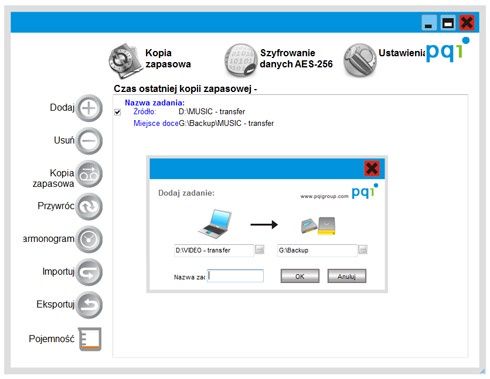This screenshot has height=379, width=490.
Task: Click the G:\Backup destination field
Action: tap(317, 250)
